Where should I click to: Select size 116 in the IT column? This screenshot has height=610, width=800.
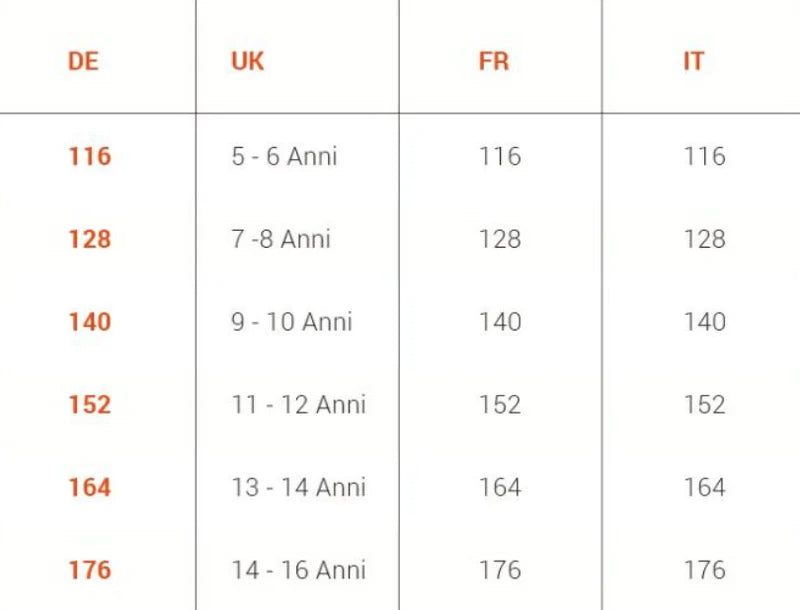tap(704, 157)
